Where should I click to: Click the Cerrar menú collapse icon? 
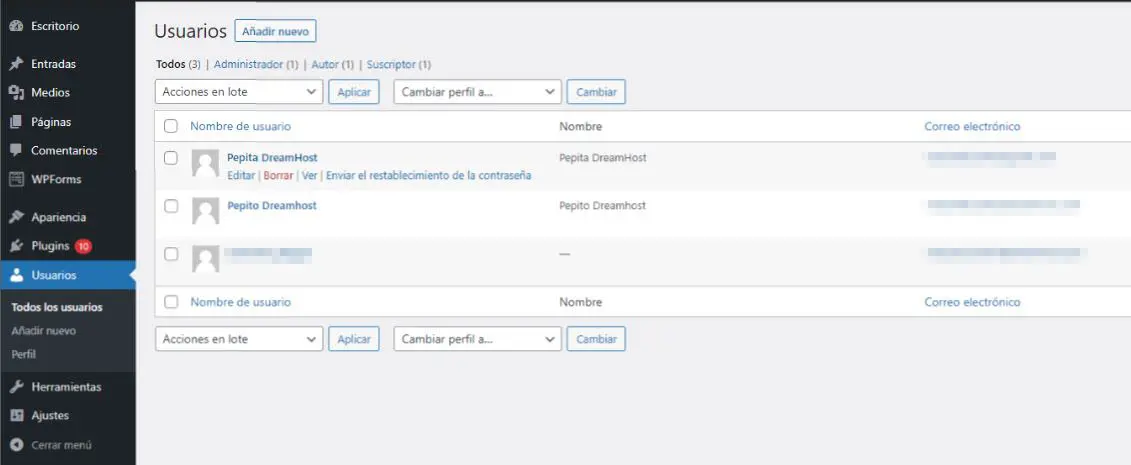pyautogui.click(x=16, y=445)
